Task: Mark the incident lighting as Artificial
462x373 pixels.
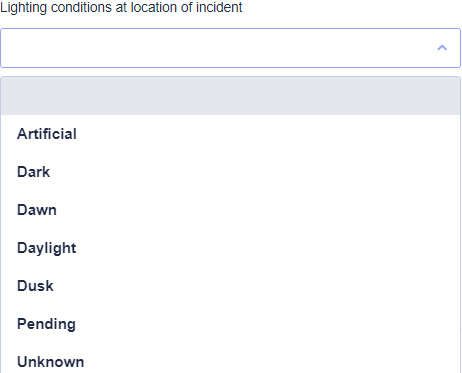Action: [231, 134]
